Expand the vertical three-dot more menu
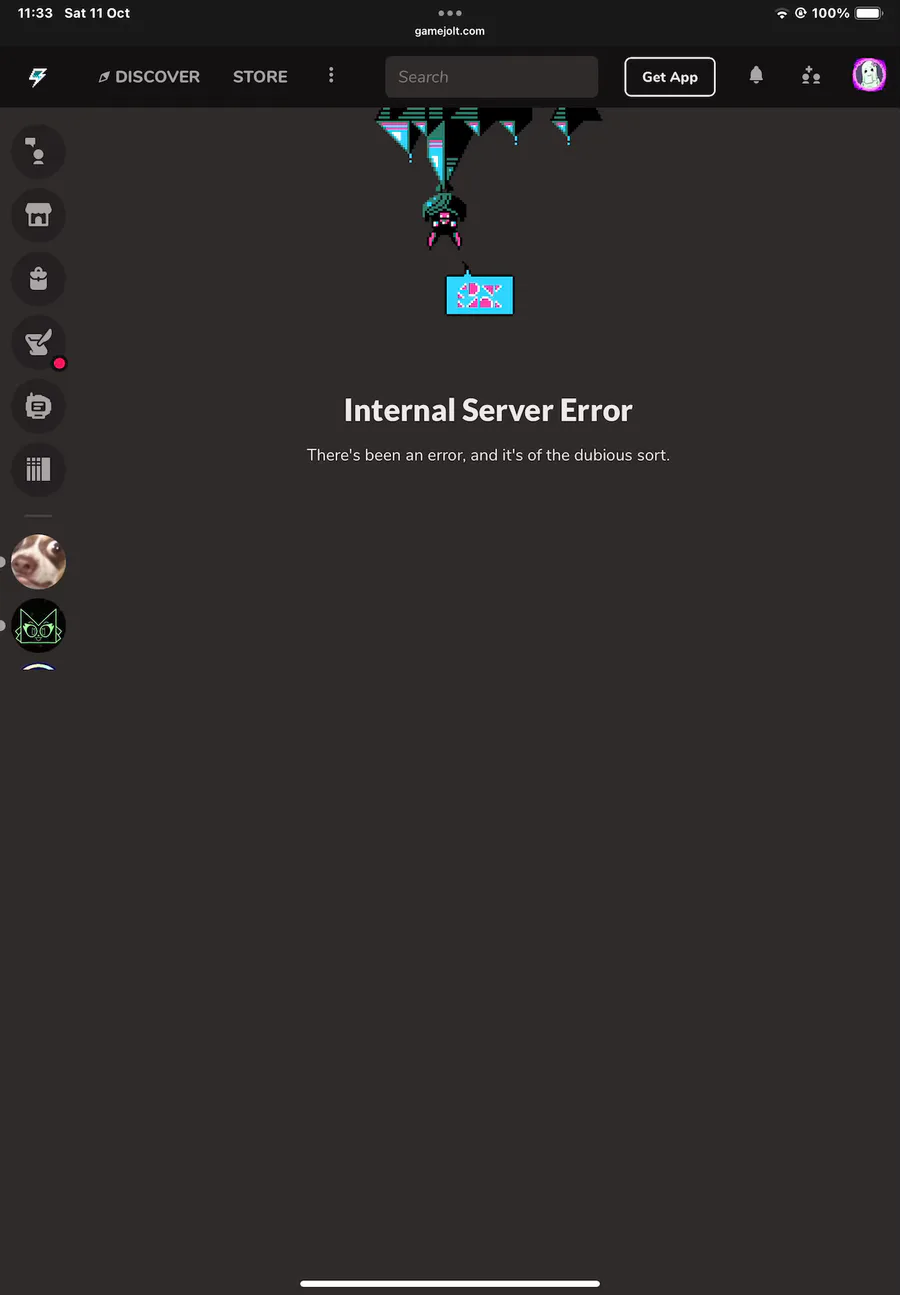This screenshot has height=1295, width=900. click(331, 76)
